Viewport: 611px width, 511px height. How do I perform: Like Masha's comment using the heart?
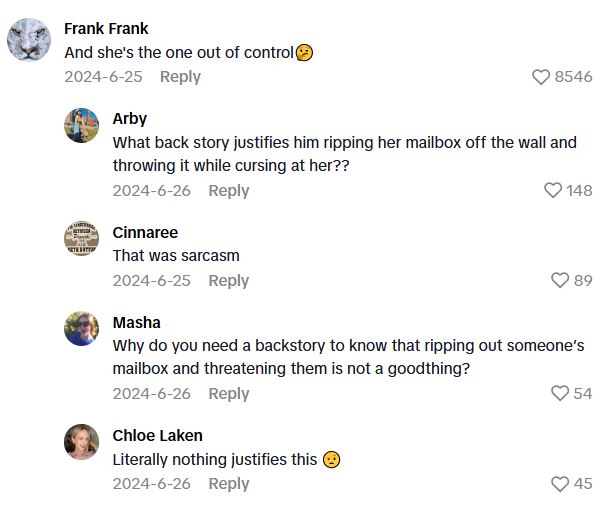560,393
